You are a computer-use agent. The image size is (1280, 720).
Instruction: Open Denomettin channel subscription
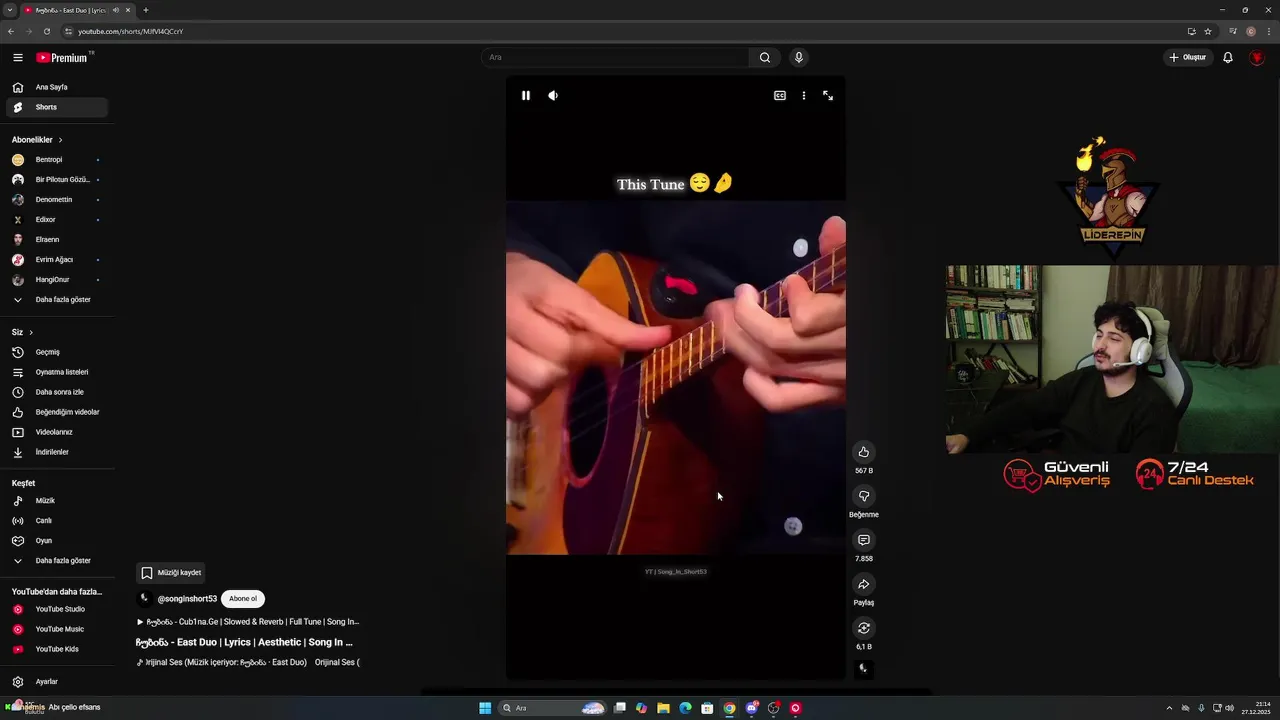(56, 200)
